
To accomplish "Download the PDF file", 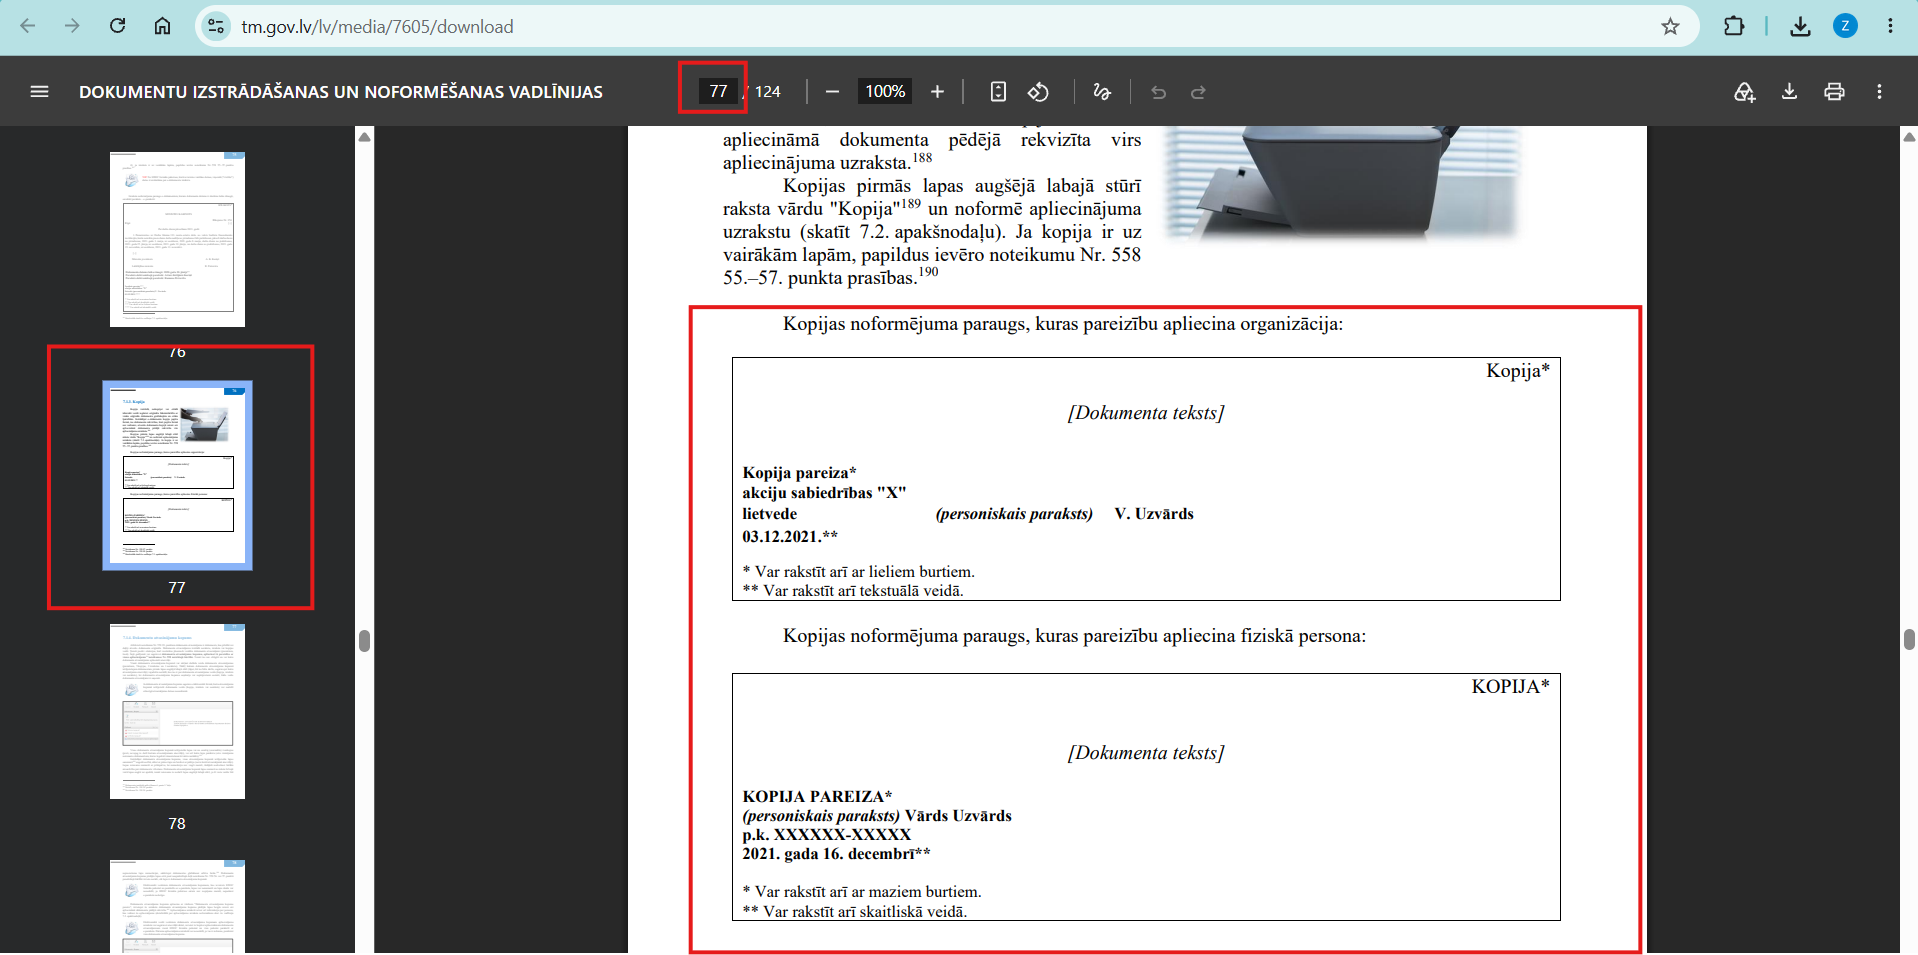I will coord(1789,91).
